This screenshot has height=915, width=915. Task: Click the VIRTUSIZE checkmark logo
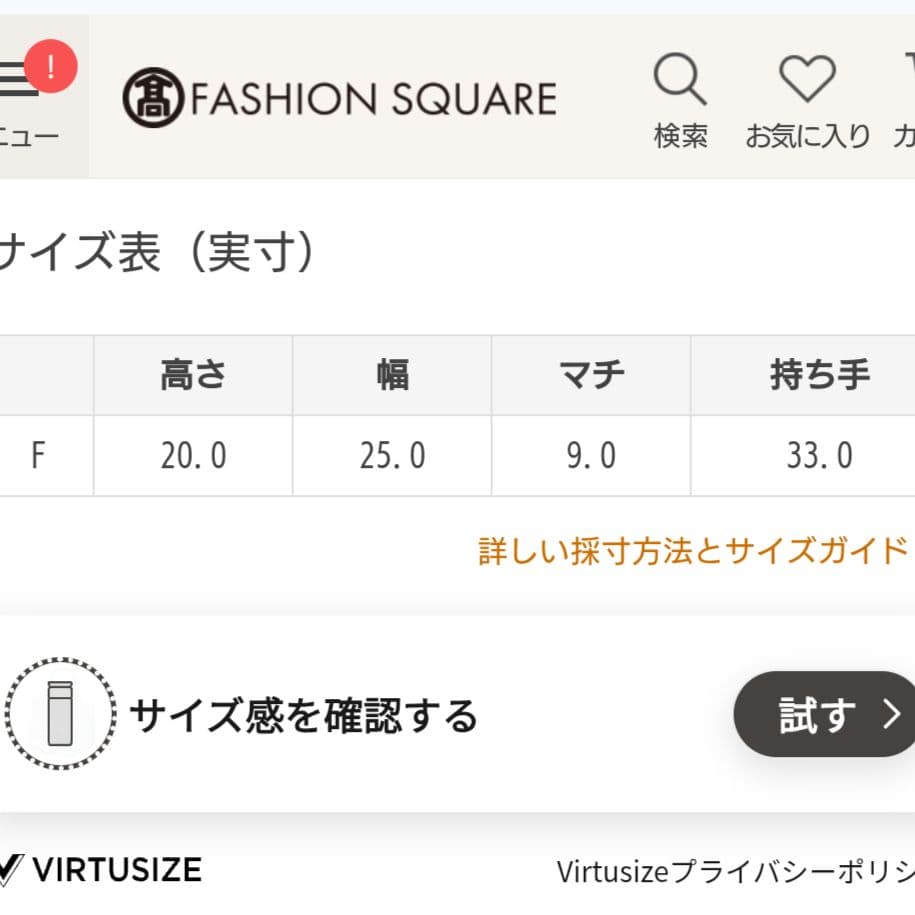(x=9, y=868)
